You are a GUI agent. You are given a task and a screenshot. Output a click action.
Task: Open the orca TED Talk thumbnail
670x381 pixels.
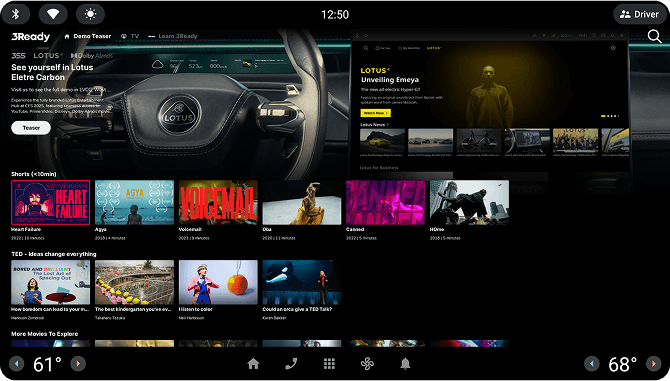(302, 282)
